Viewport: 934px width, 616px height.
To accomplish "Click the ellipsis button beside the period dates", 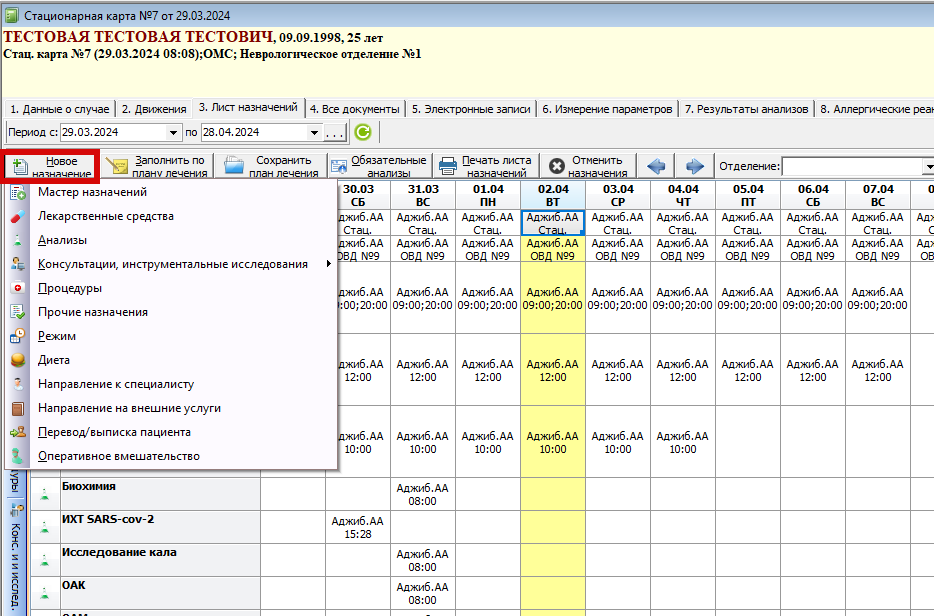I will [335, 132].
